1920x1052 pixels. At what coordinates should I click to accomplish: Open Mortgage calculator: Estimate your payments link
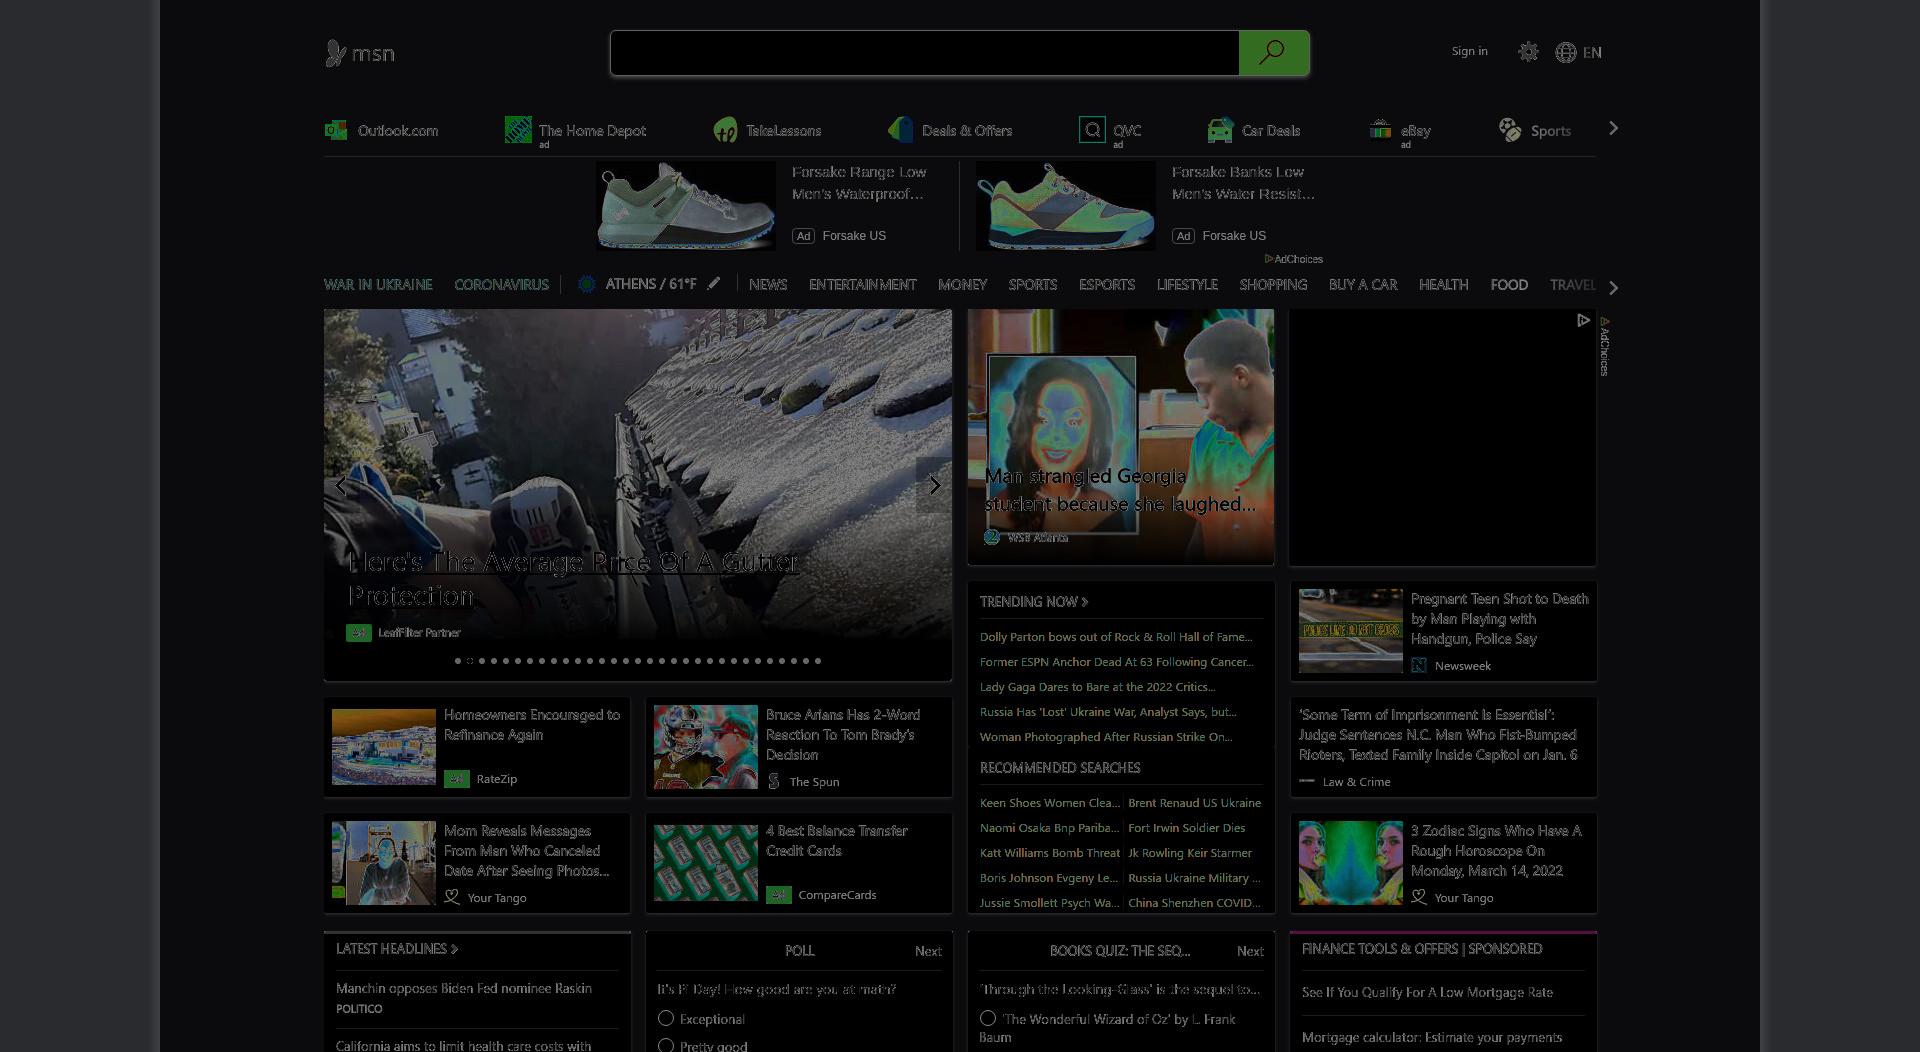tap(1432, 1037)
